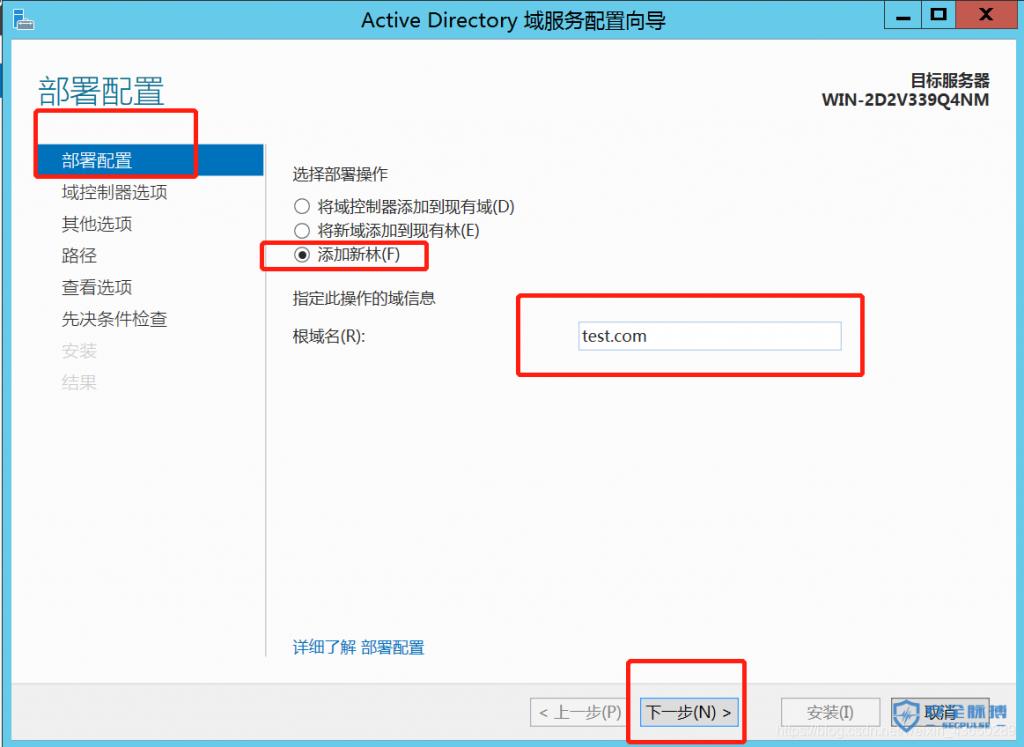Screen dimensions: 1024x747
Task: Click the 根域名(R): label
Action: [x=328, y=336]
